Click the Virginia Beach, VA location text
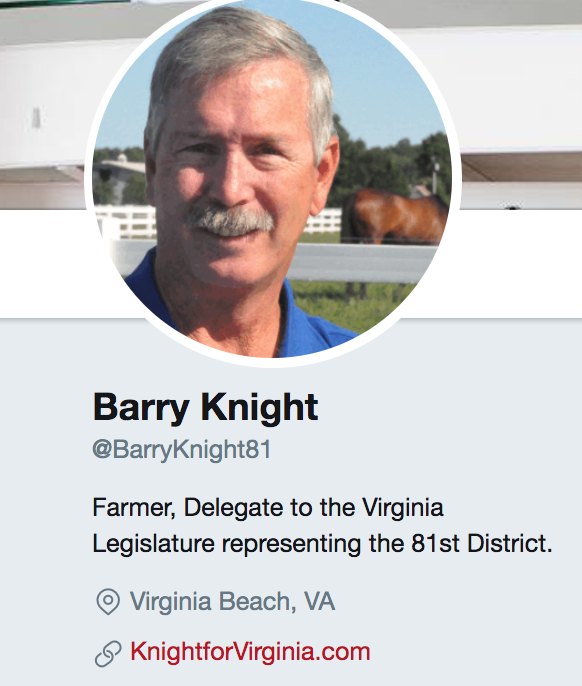The width and height of the screenshot is (582, 686). click(x=232, y=601)
